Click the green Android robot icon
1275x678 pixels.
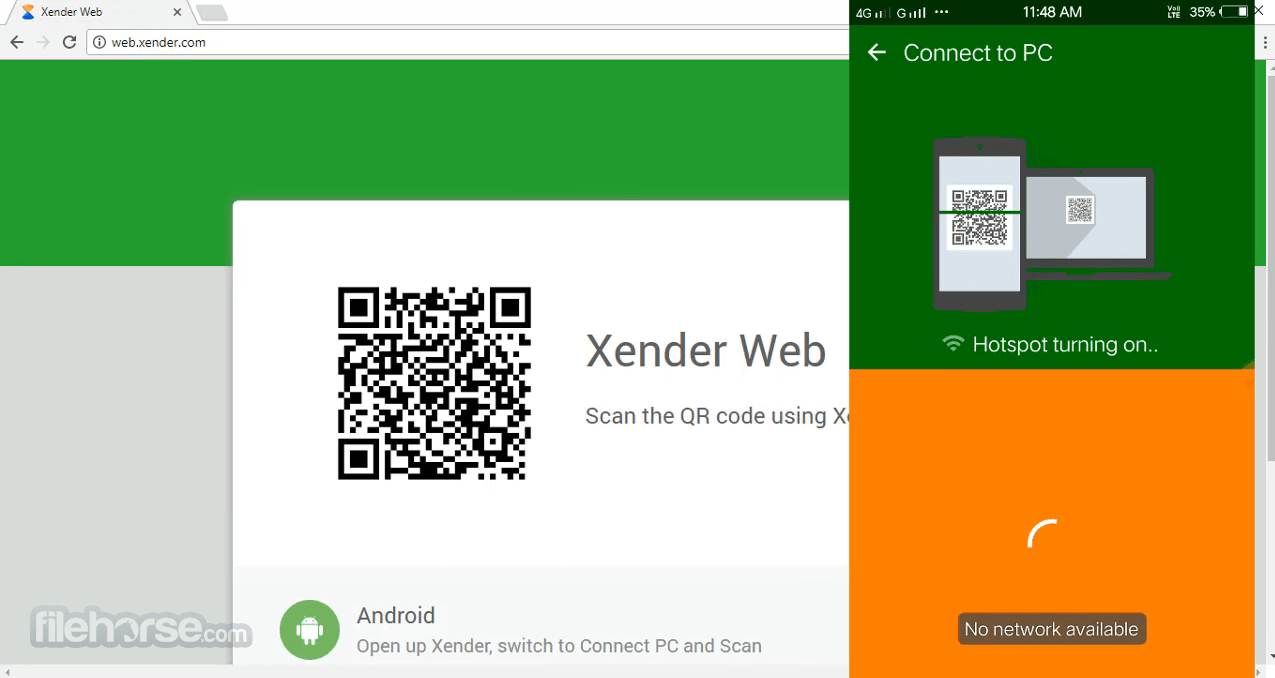click(310, 630)
